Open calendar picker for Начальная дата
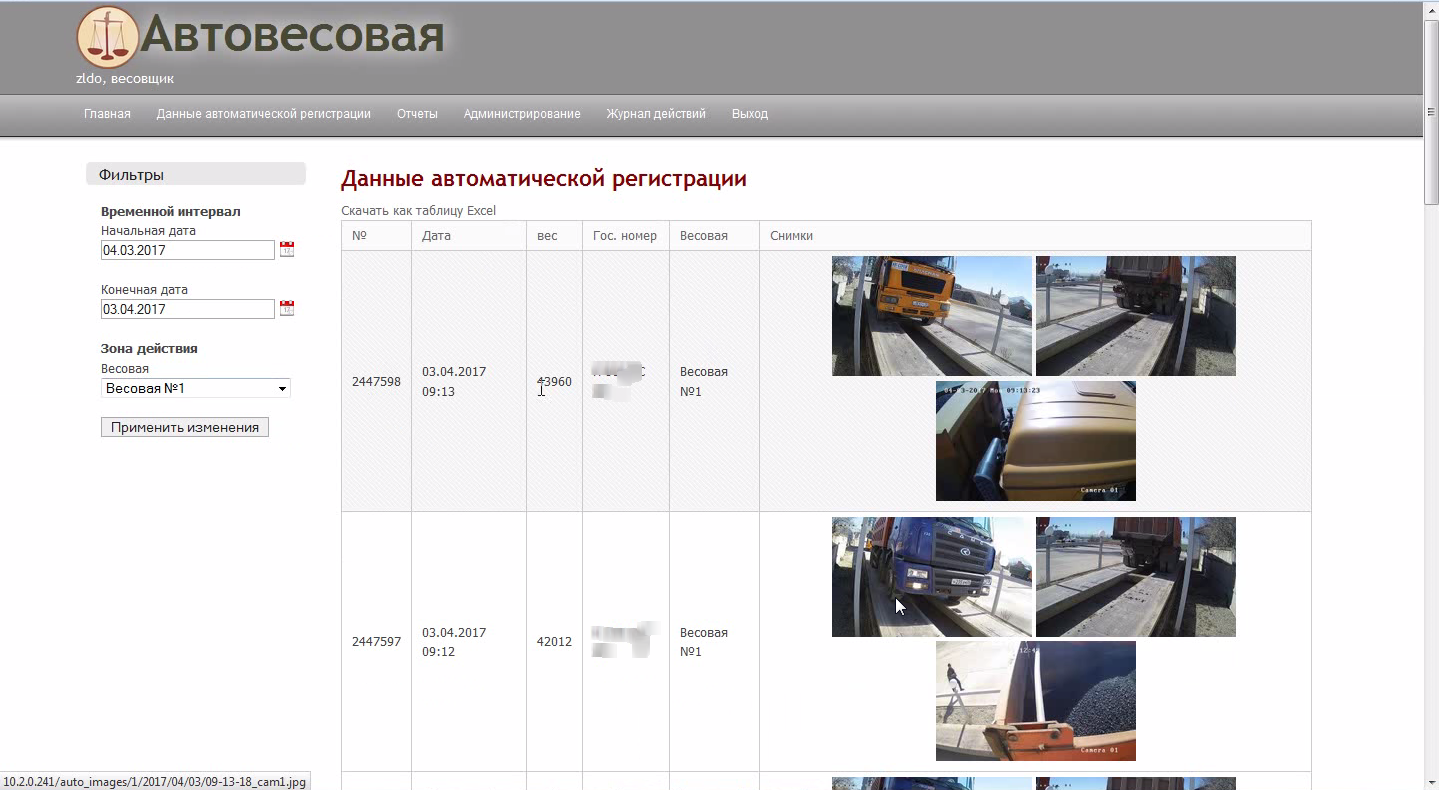This screenshot has width=1439, height=790. (x=287, y=250)
